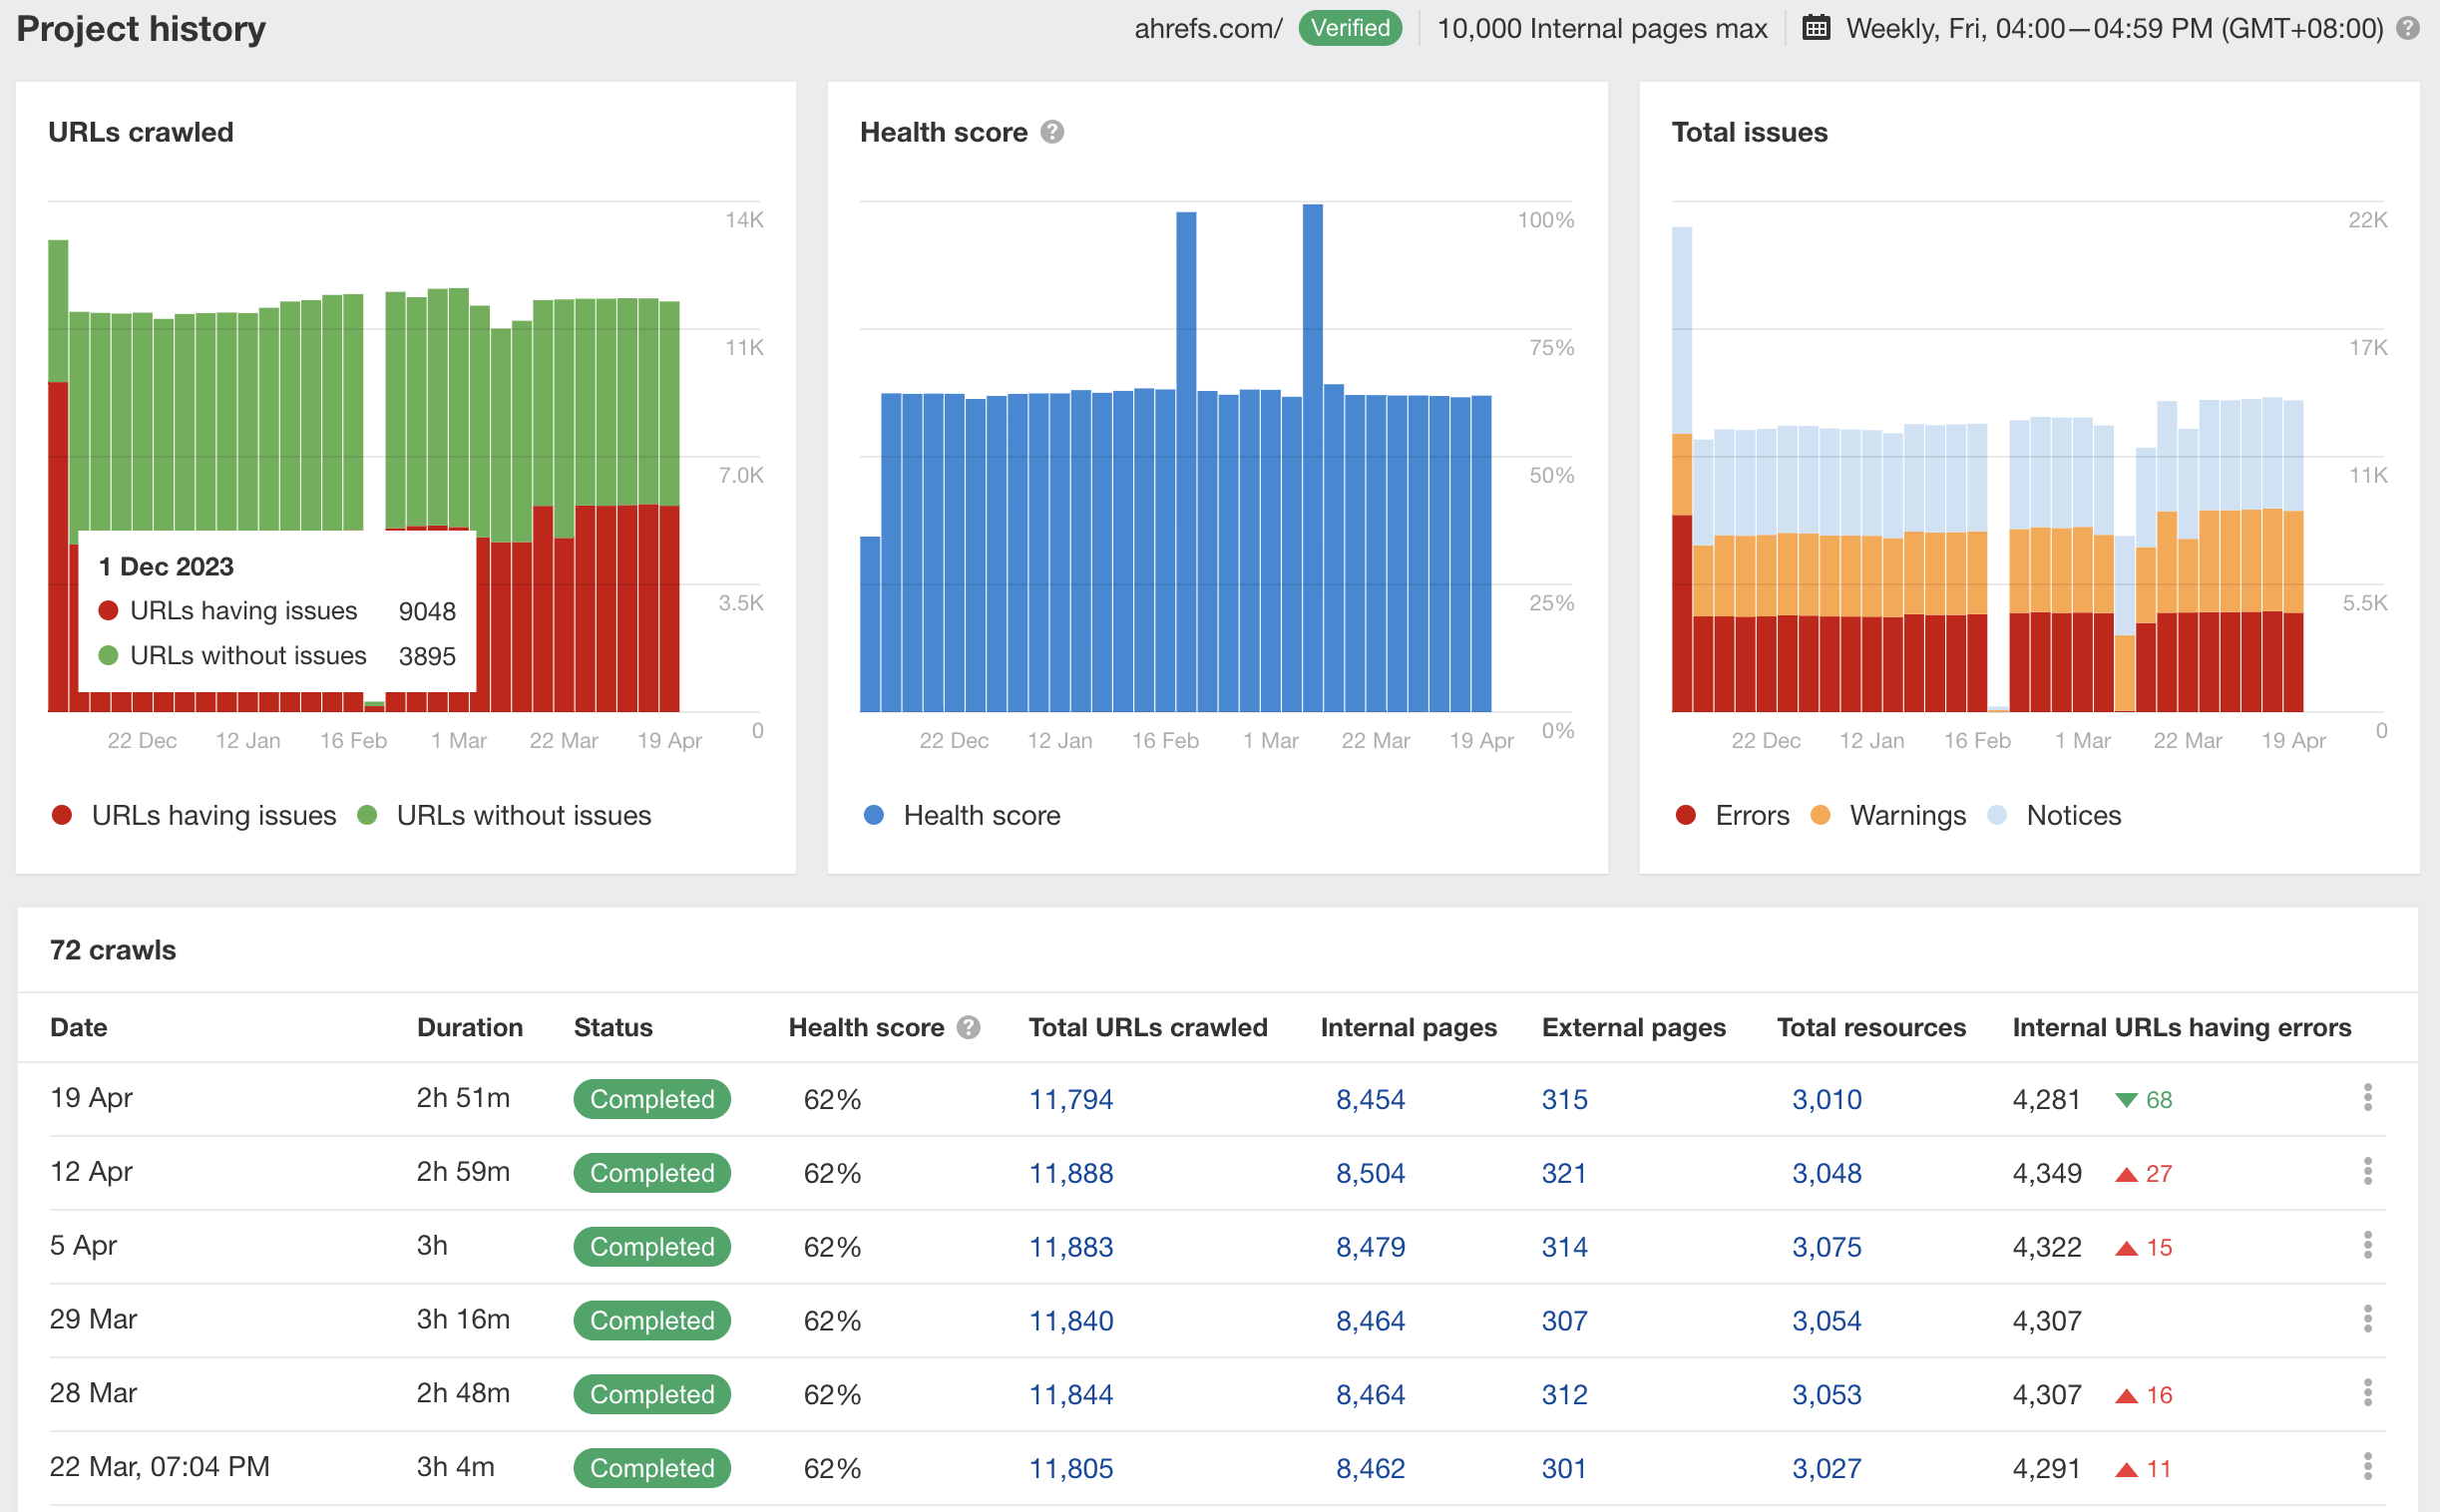Screen dimensions: 2440x1512
Task: Click the calendar icon next to the weekly schedule
Action: point(1815,27)
